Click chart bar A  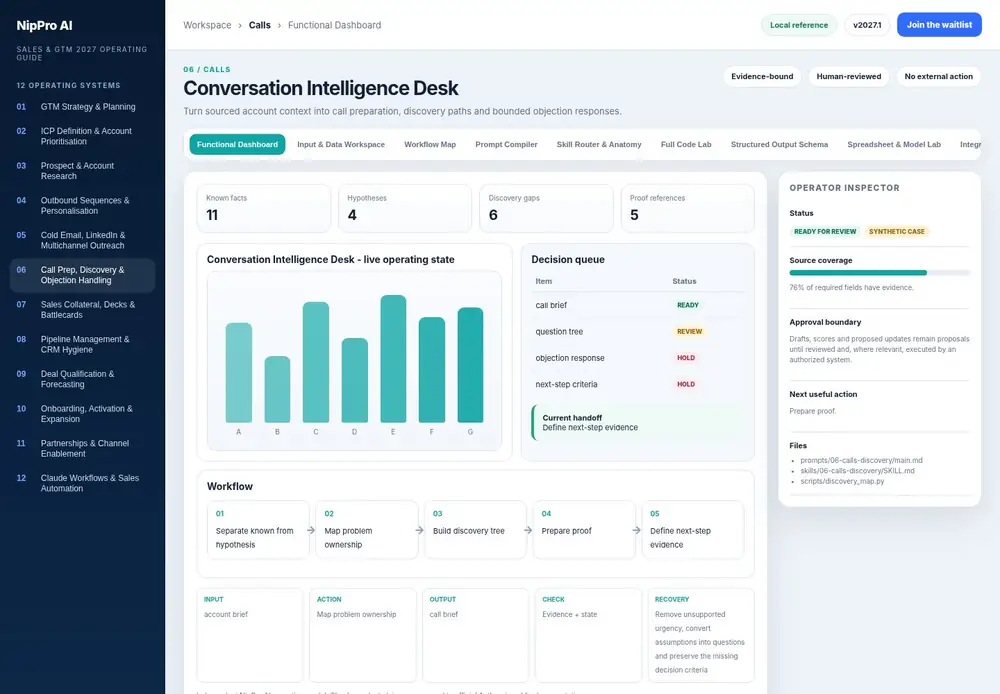click(x=239, y=373)
